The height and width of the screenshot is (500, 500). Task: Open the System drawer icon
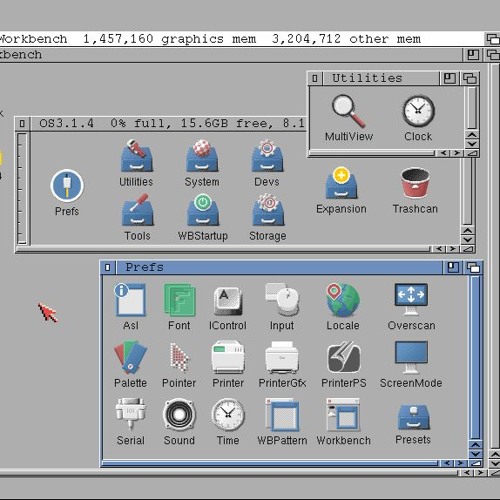[x=202, y=155]
